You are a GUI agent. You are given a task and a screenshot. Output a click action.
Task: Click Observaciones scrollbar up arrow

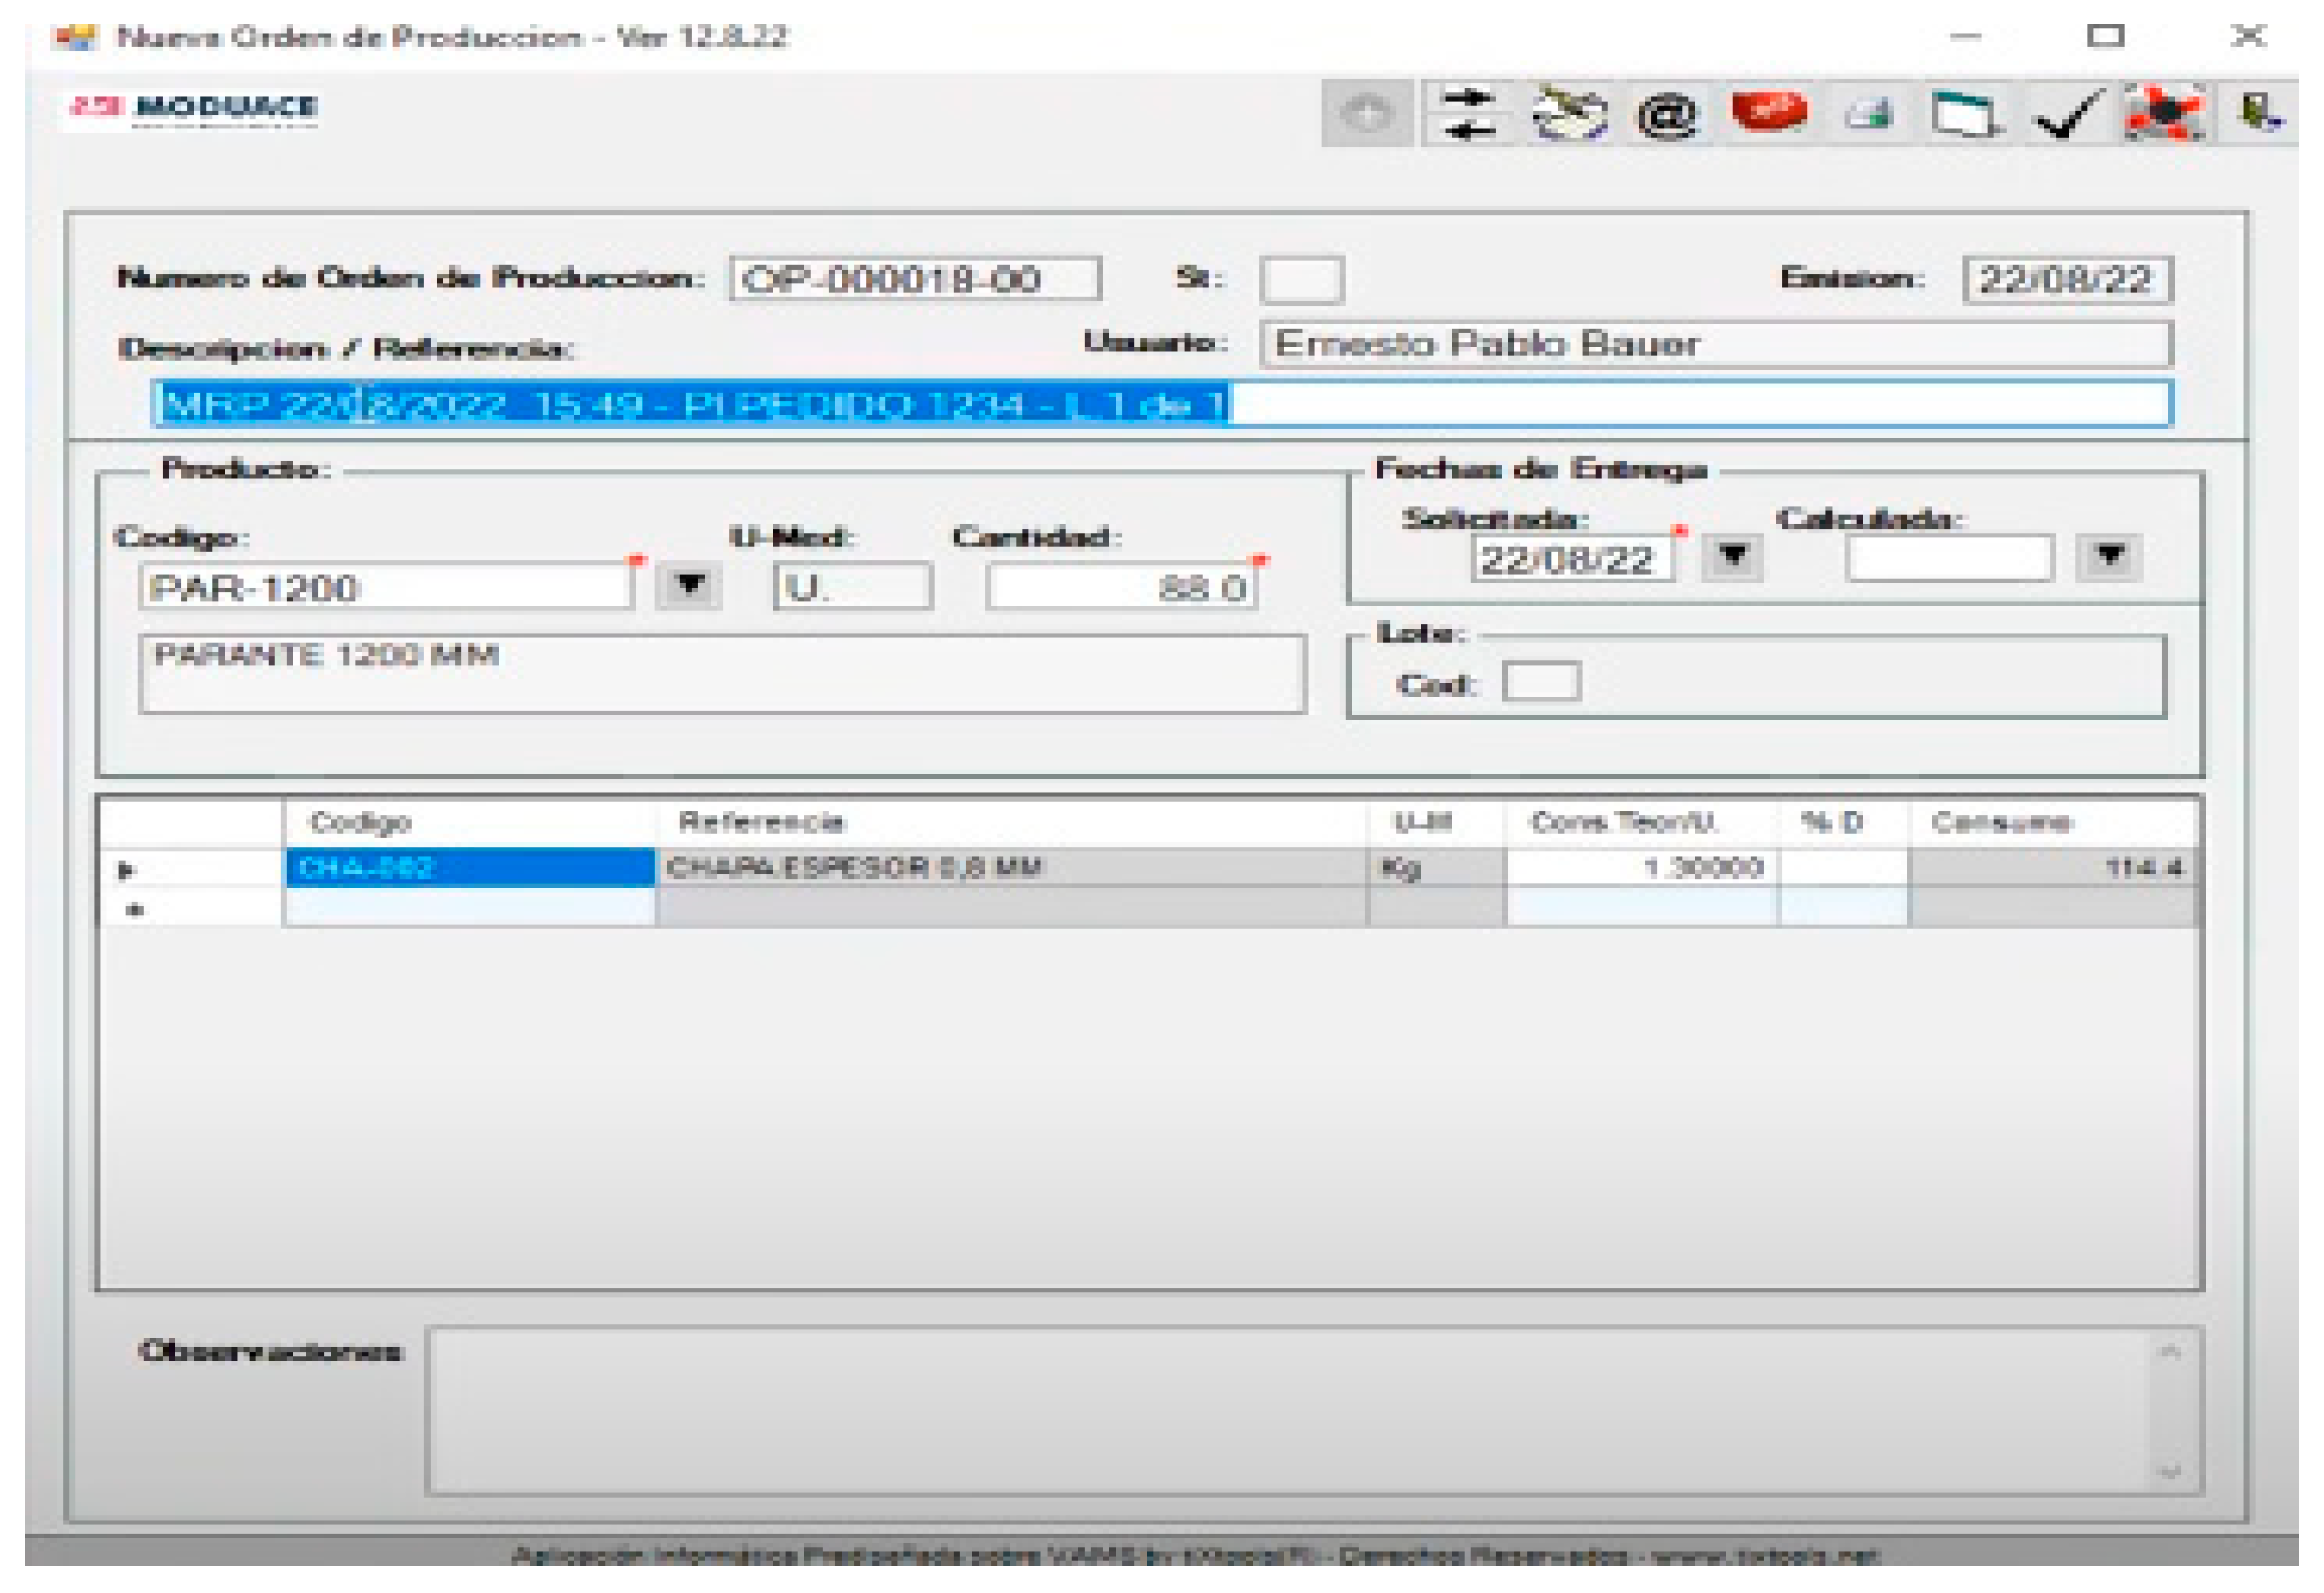coord(2169,1352)
